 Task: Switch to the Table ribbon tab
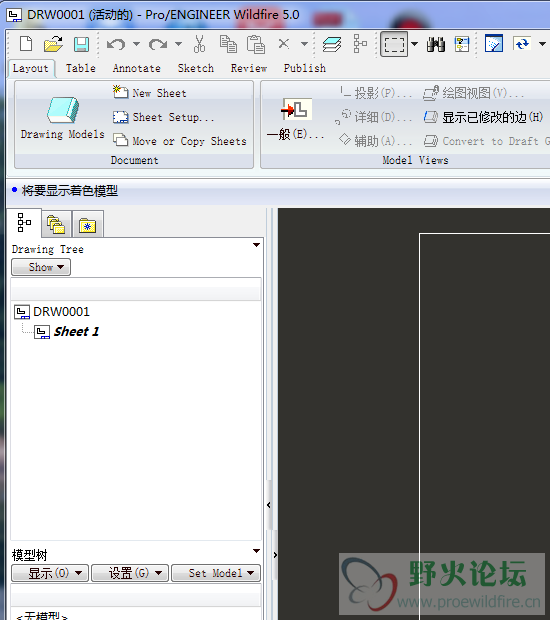(81, 68)
